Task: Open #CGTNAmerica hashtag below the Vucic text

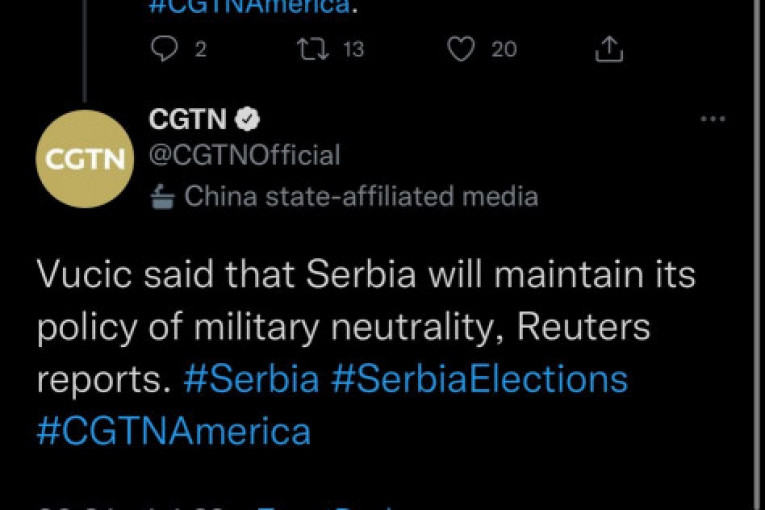Action: pos(174,432)
